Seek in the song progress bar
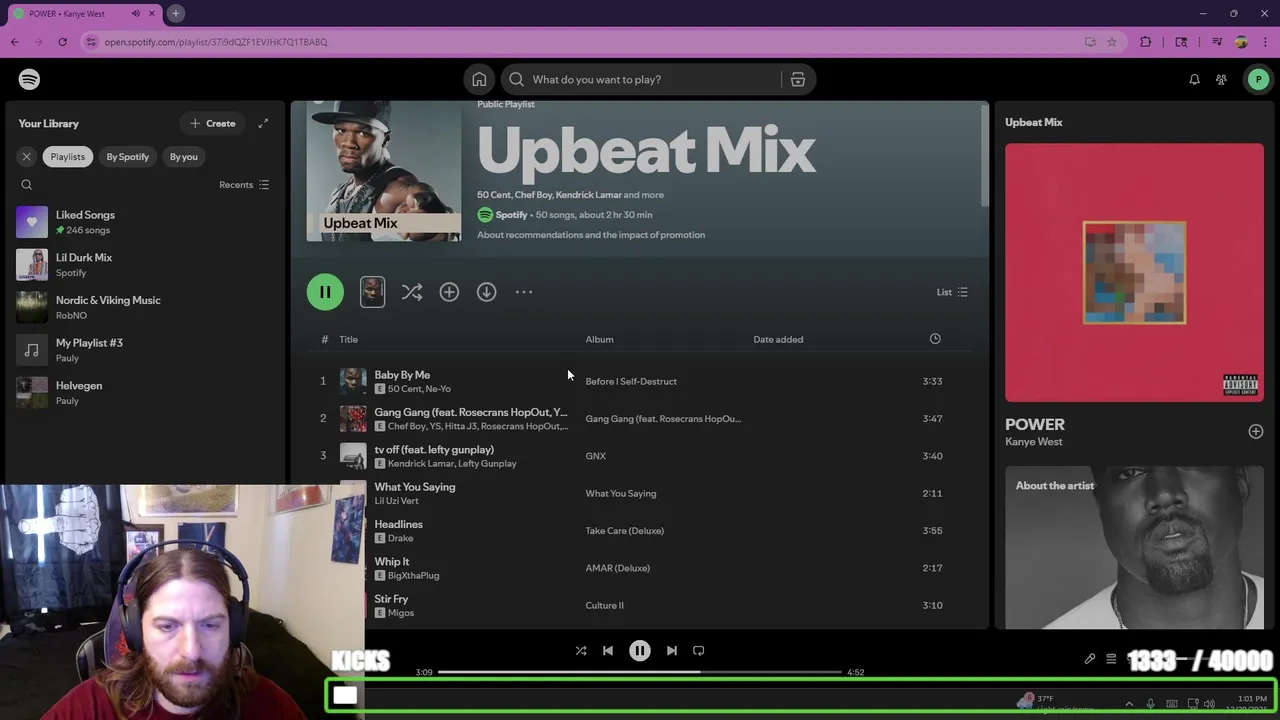The image size is (1280, 720). pos(640,672)
